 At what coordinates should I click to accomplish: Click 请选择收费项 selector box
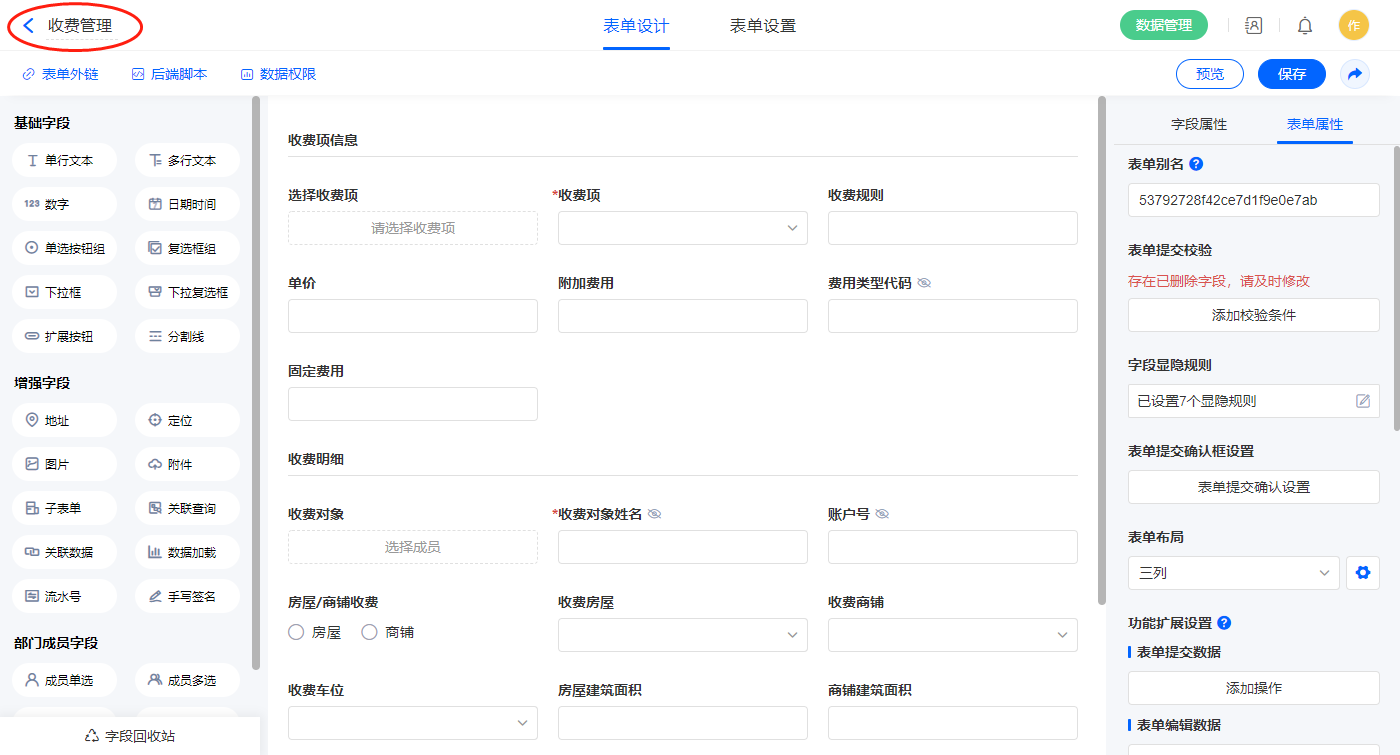coord(413,228)
